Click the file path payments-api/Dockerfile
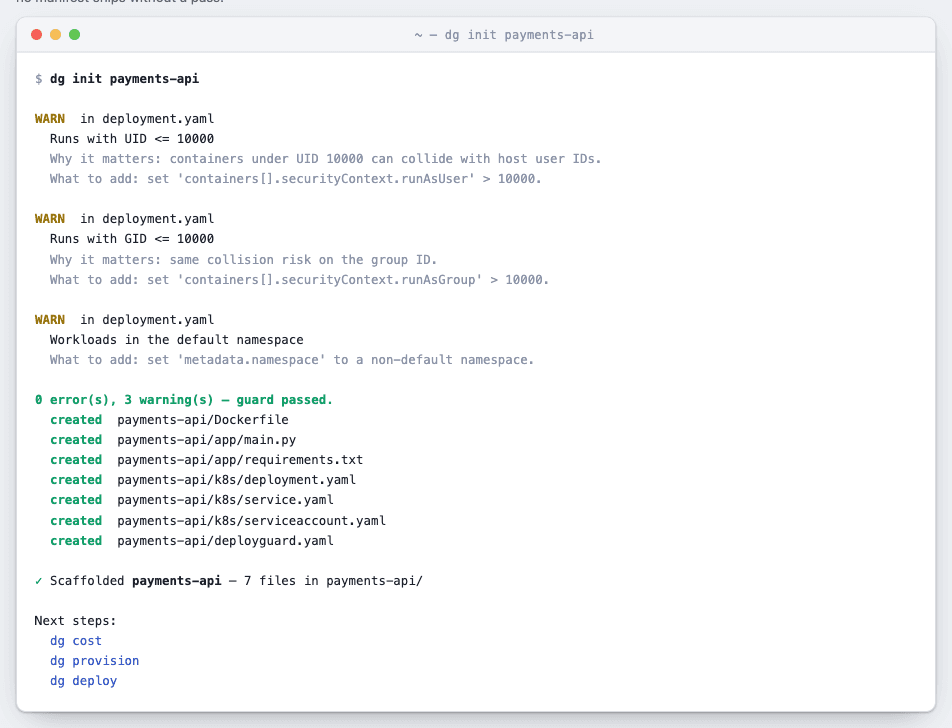952x728 pixels. 203,420
